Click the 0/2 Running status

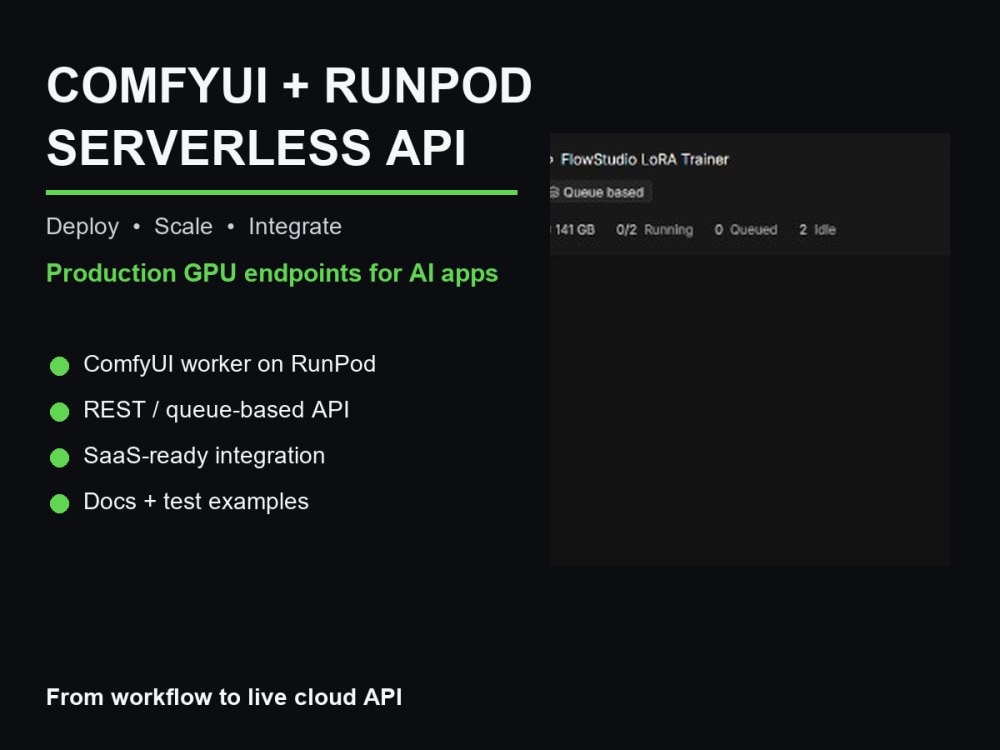pyautogui.click(x=654, y=230)
